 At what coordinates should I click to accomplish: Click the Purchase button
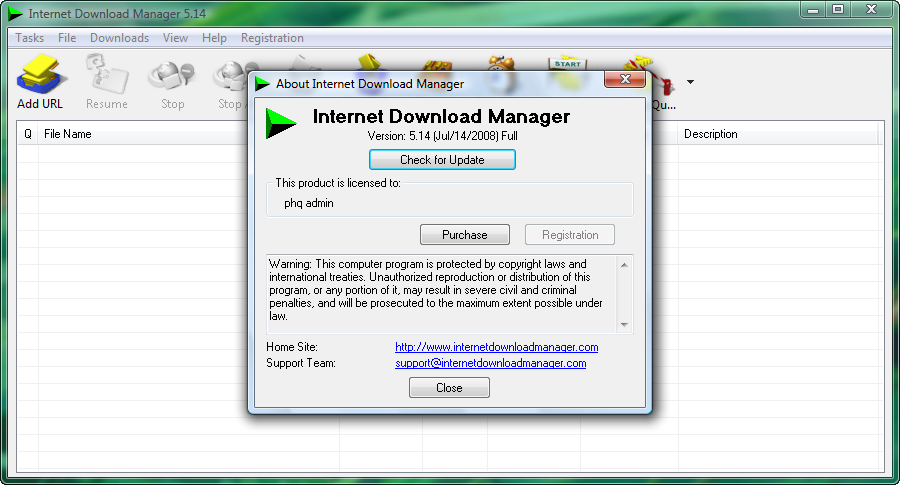[464, 235]
